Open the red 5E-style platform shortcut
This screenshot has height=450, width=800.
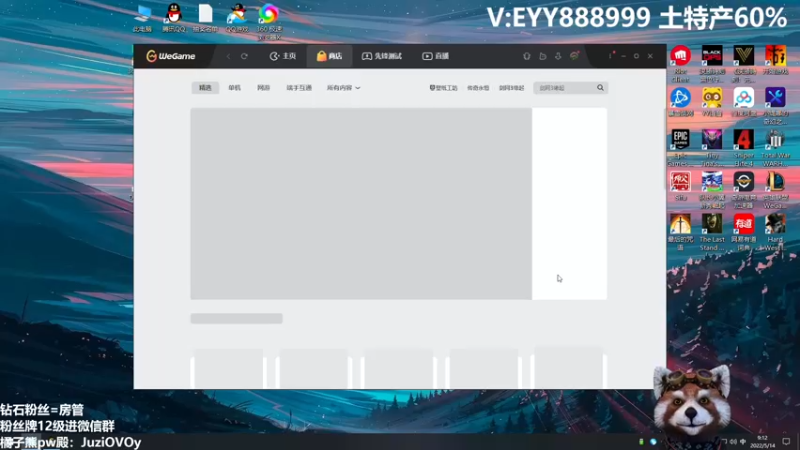pyautogui.click(x=680, y=186)
